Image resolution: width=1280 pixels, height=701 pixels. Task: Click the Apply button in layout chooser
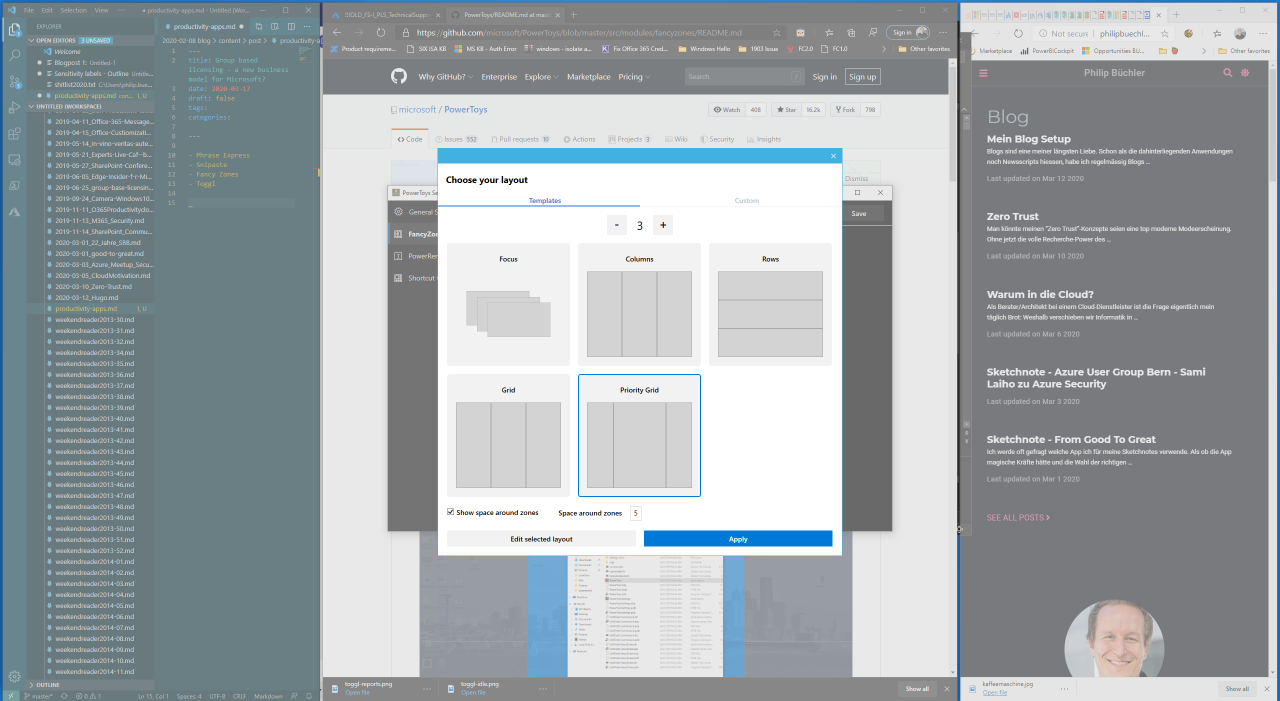738,539
